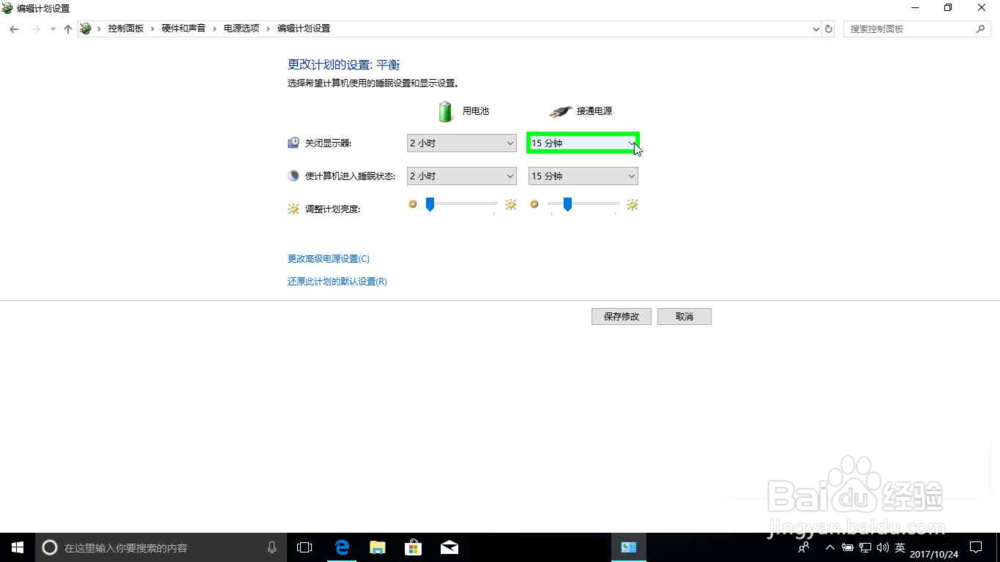Screen dimensions: 1000x562
Task: Click the dim sun icon for battery brightness
Action: coord(413,204)
